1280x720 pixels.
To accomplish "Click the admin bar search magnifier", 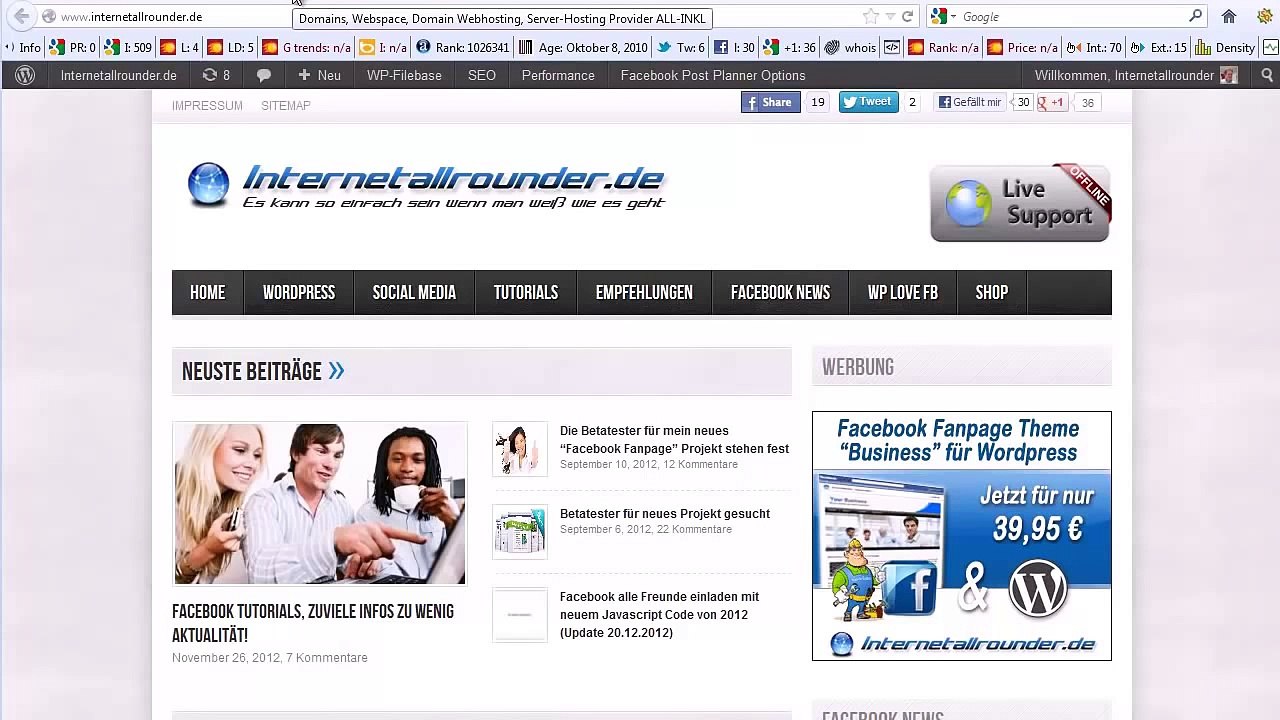I will point(1267,75).
